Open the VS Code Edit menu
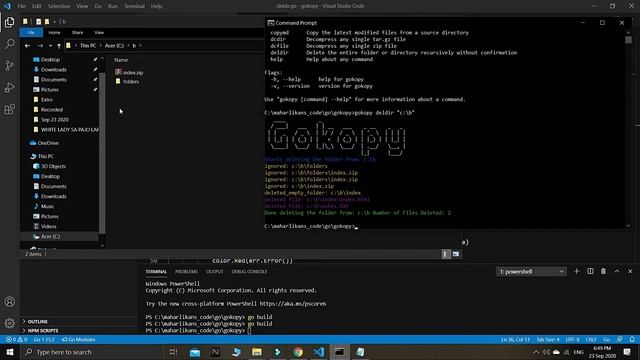This screenshot has width=640, height=360. [37, 6]
